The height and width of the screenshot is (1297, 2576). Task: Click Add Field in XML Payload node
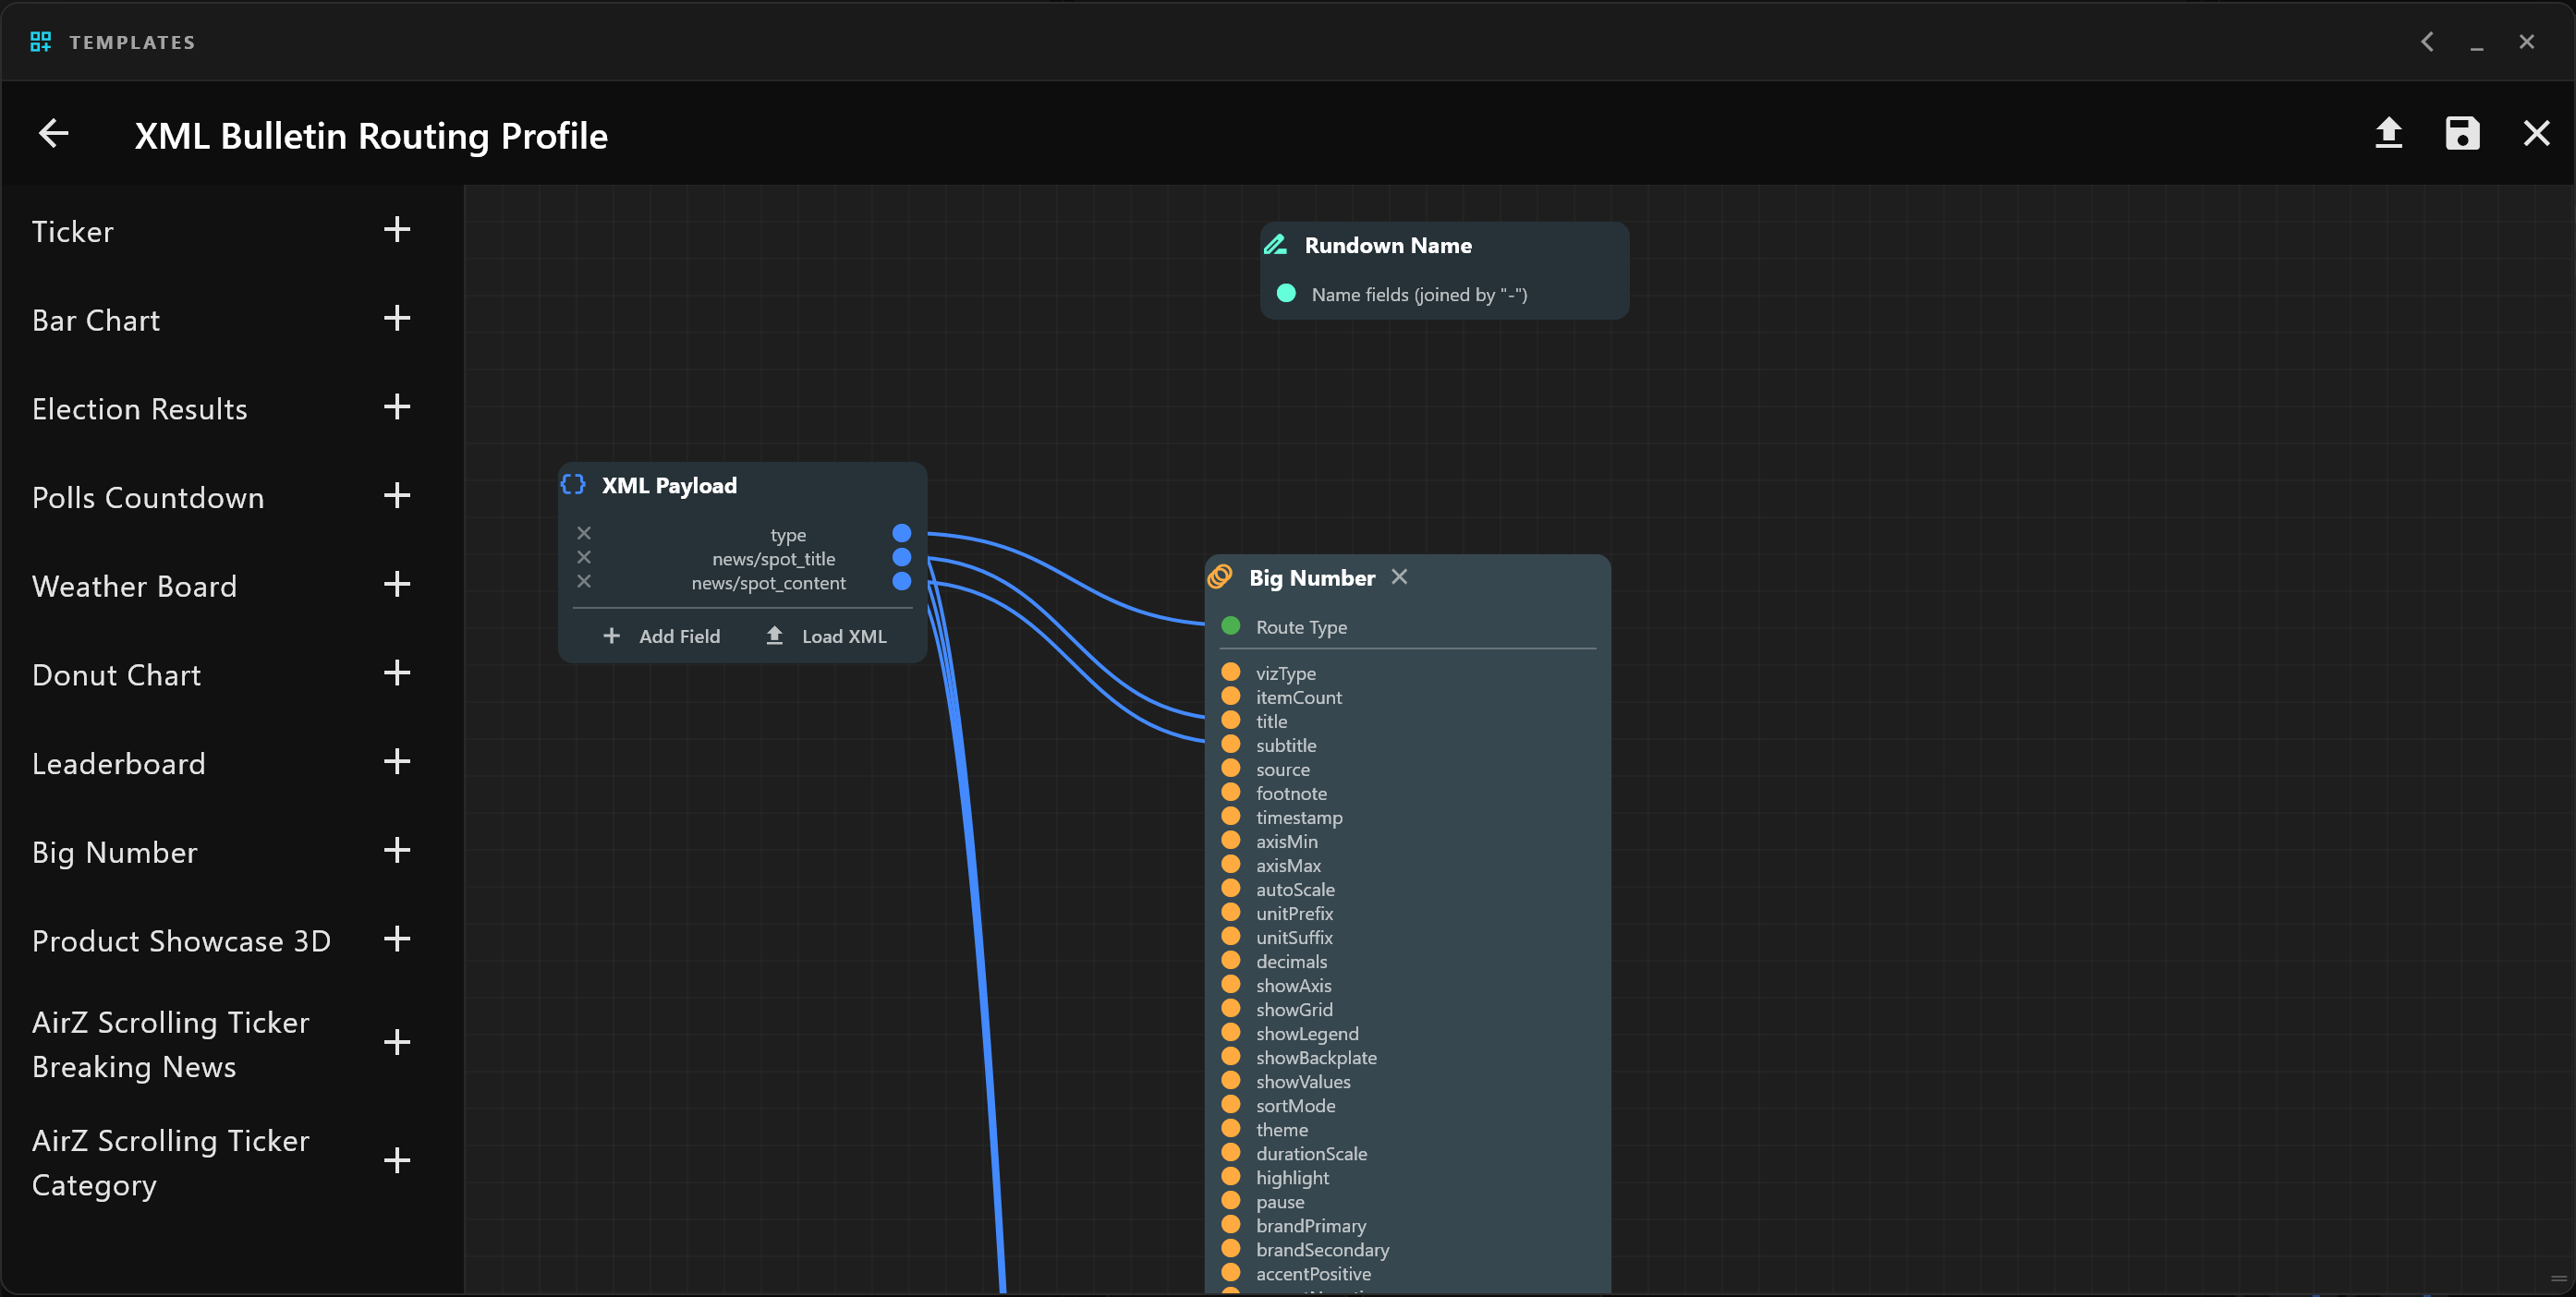661,636
